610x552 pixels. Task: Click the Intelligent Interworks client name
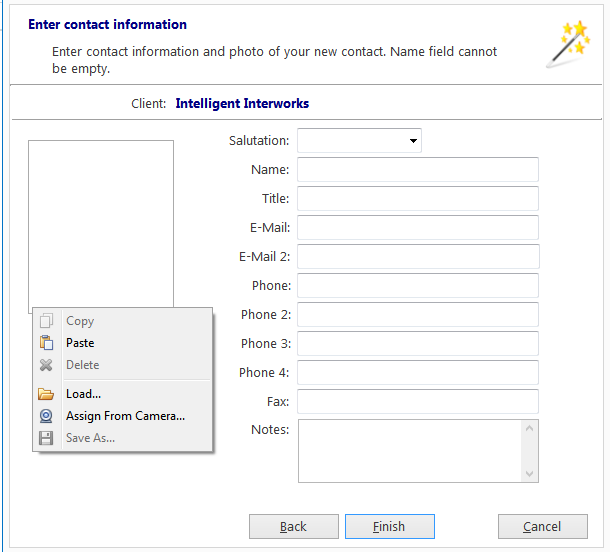[x=242, y=103]
